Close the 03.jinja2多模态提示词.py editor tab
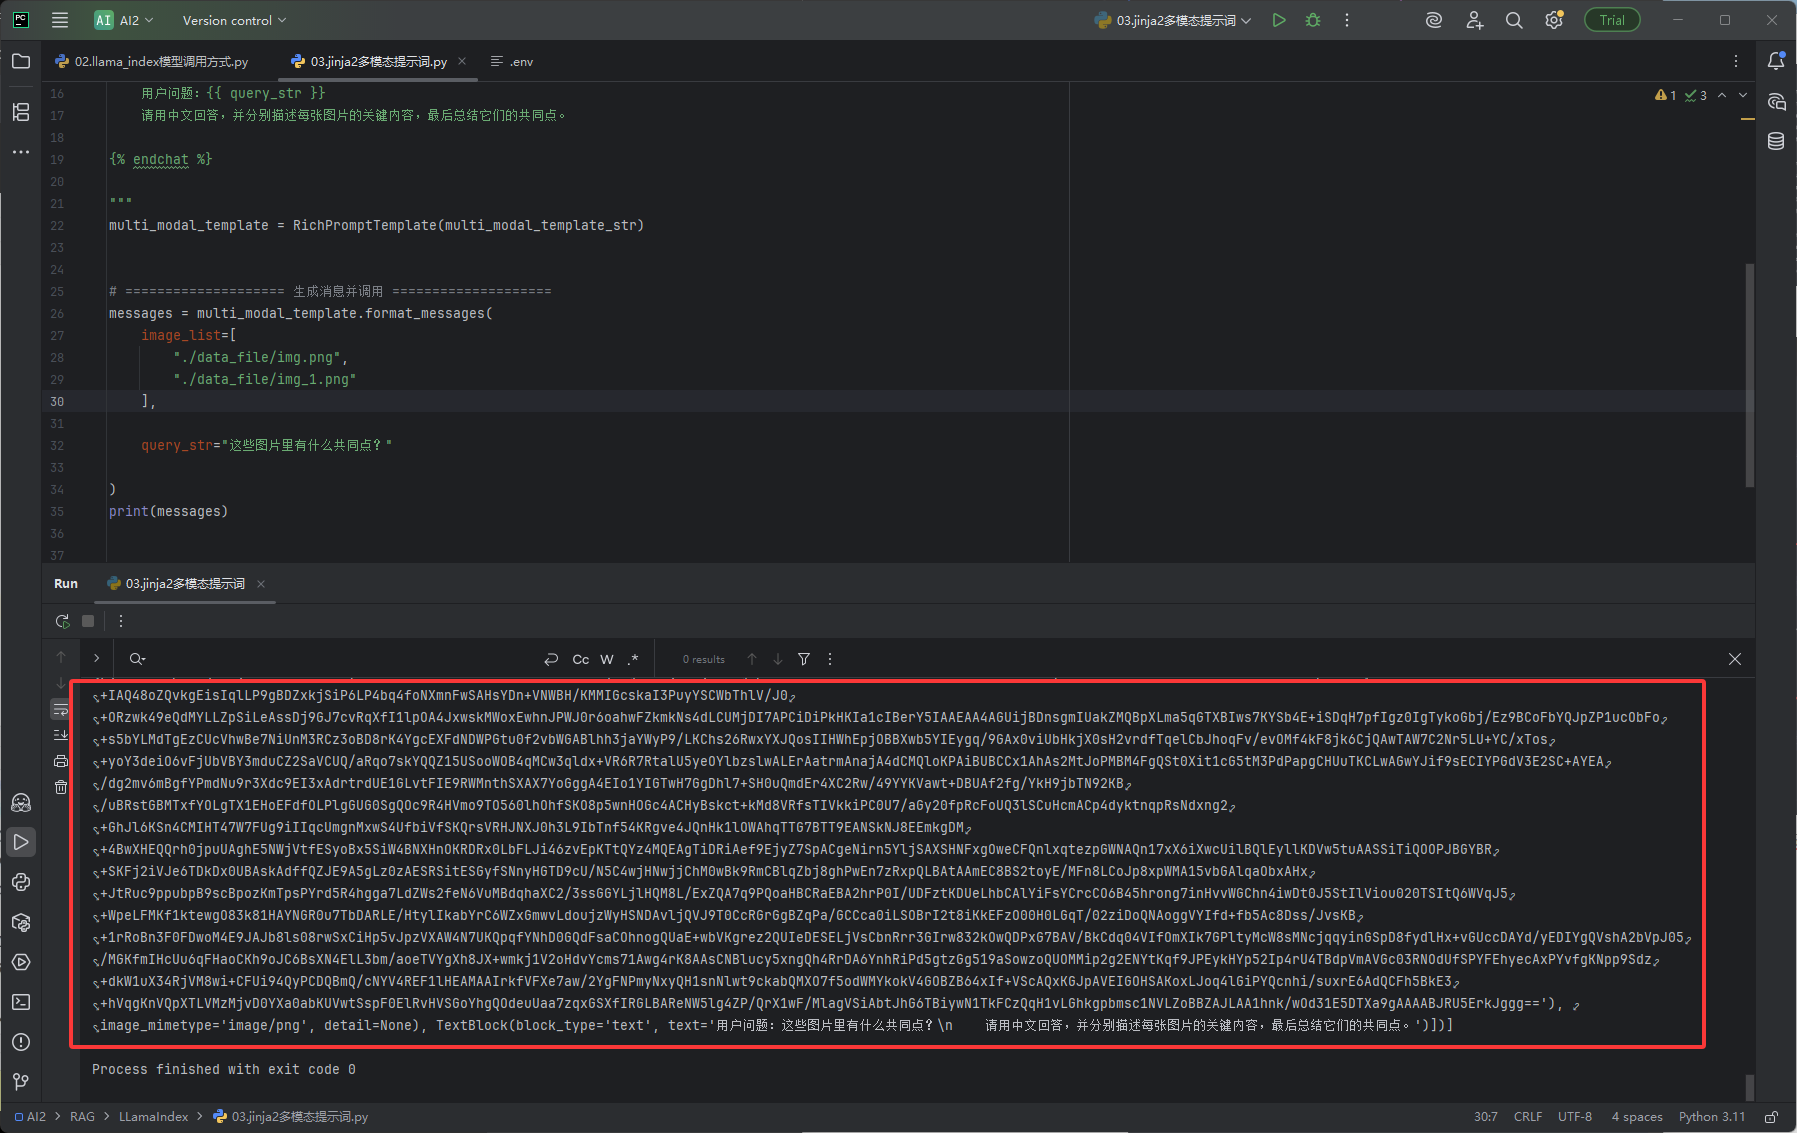 tap(462, 61)
